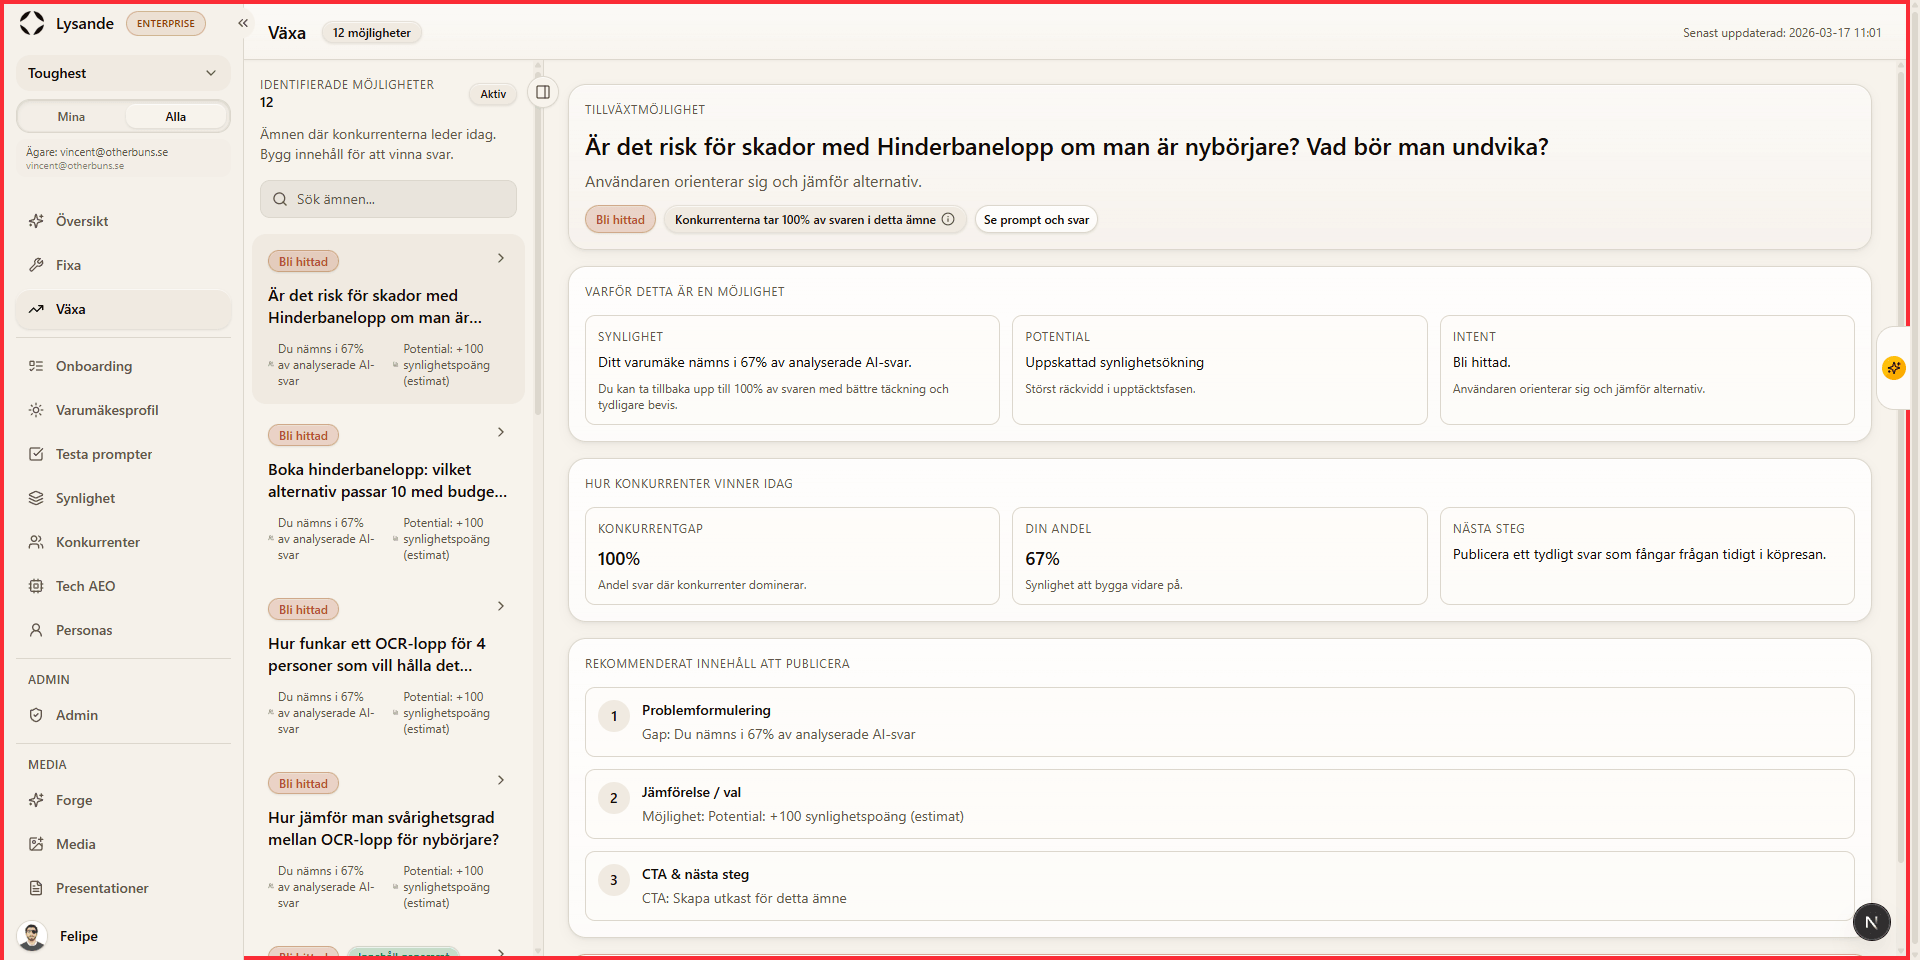Expand the 'Hur funkar ett OCR-lopp' card chevron
The width and height of the screenshot is (1920, 960).
501,606
